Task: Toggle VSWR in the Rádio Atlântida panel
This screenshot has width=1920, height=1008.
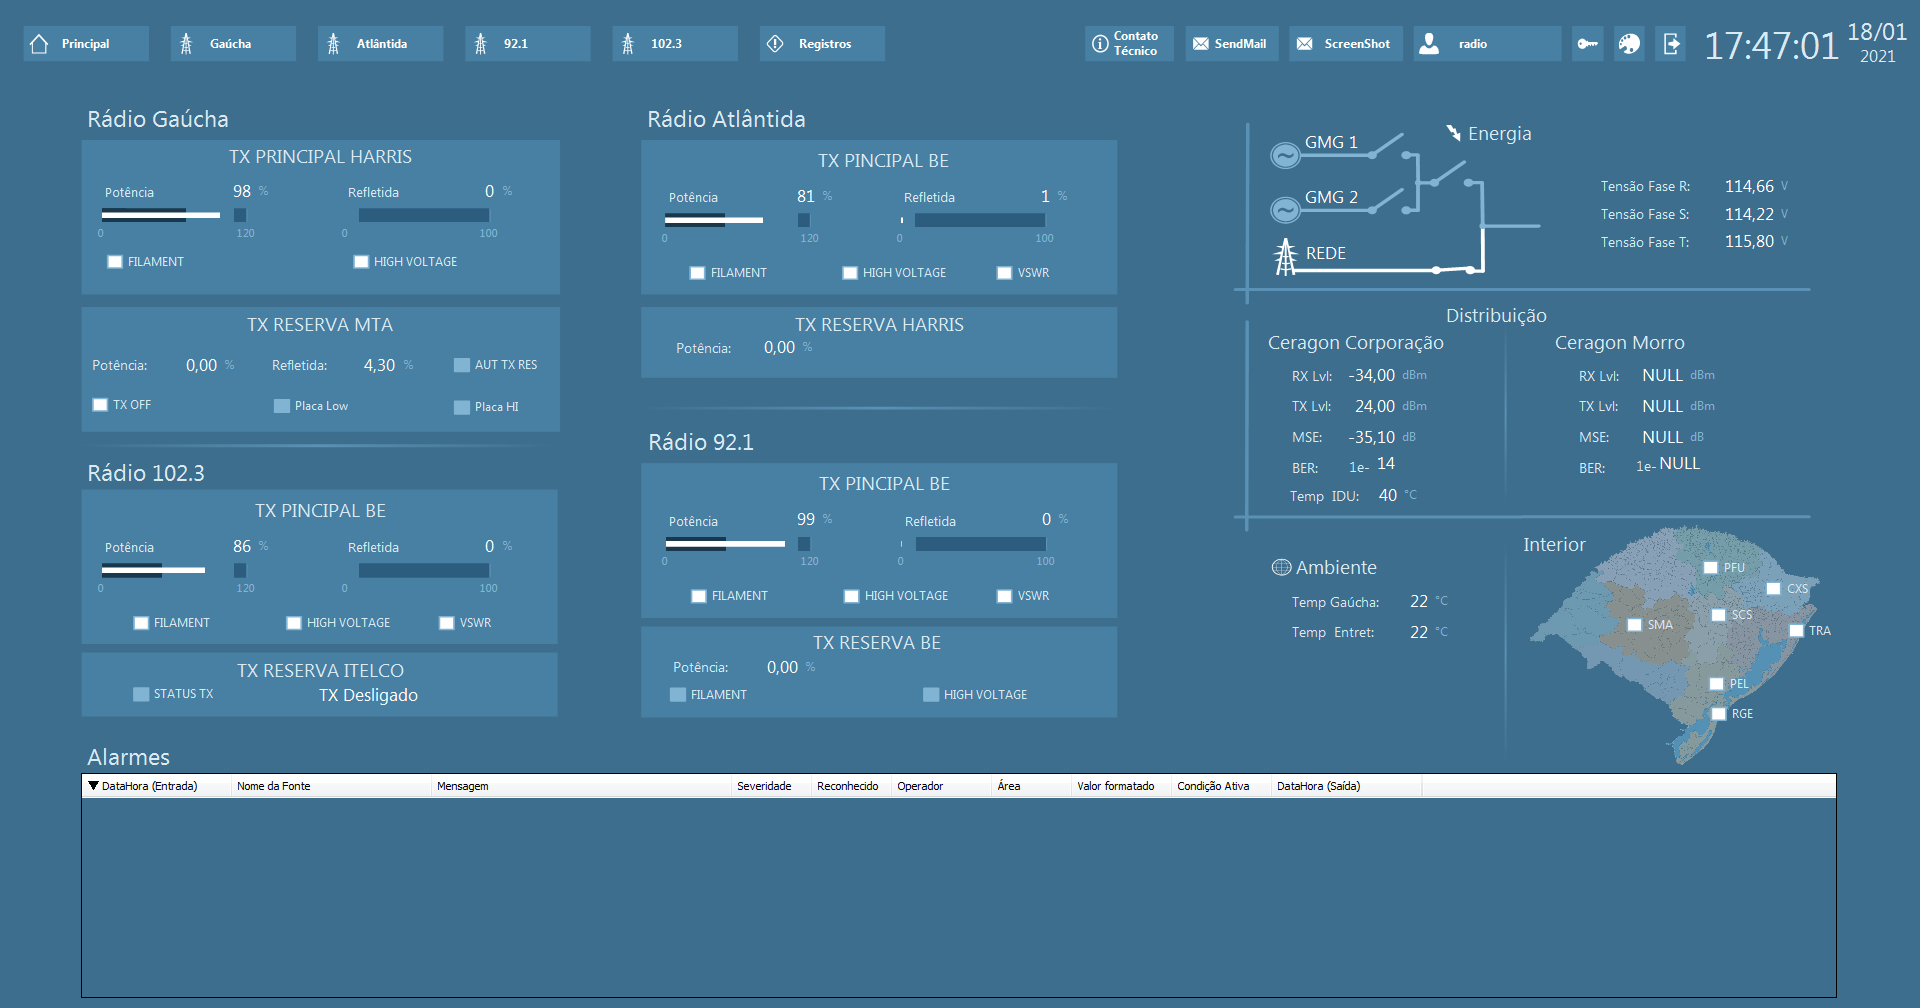Action: 1004,273
